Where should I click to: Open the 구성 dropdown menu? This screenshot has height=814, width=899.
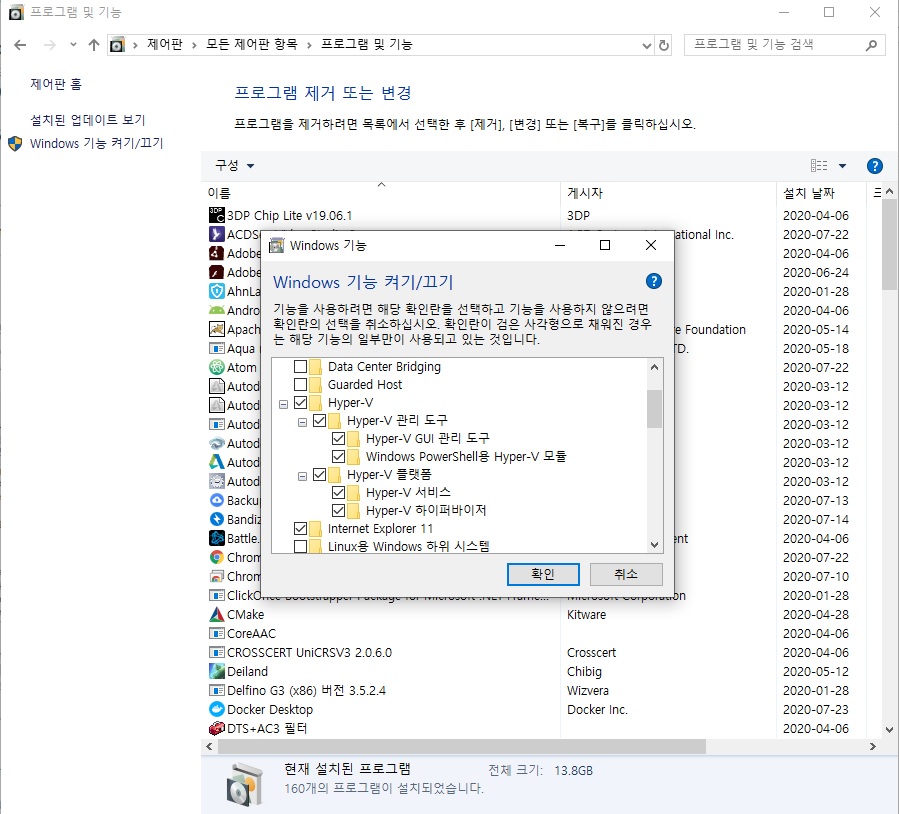pyautogui.click(x=234, y=166)
